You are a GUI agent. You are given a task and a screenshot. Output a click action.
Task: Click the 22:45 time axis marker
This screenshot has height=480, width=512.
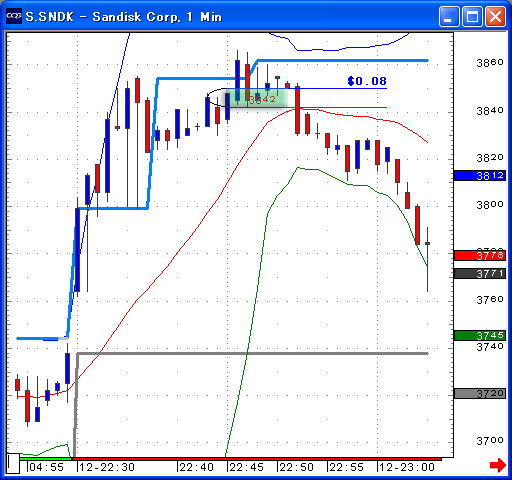[247, 467]
